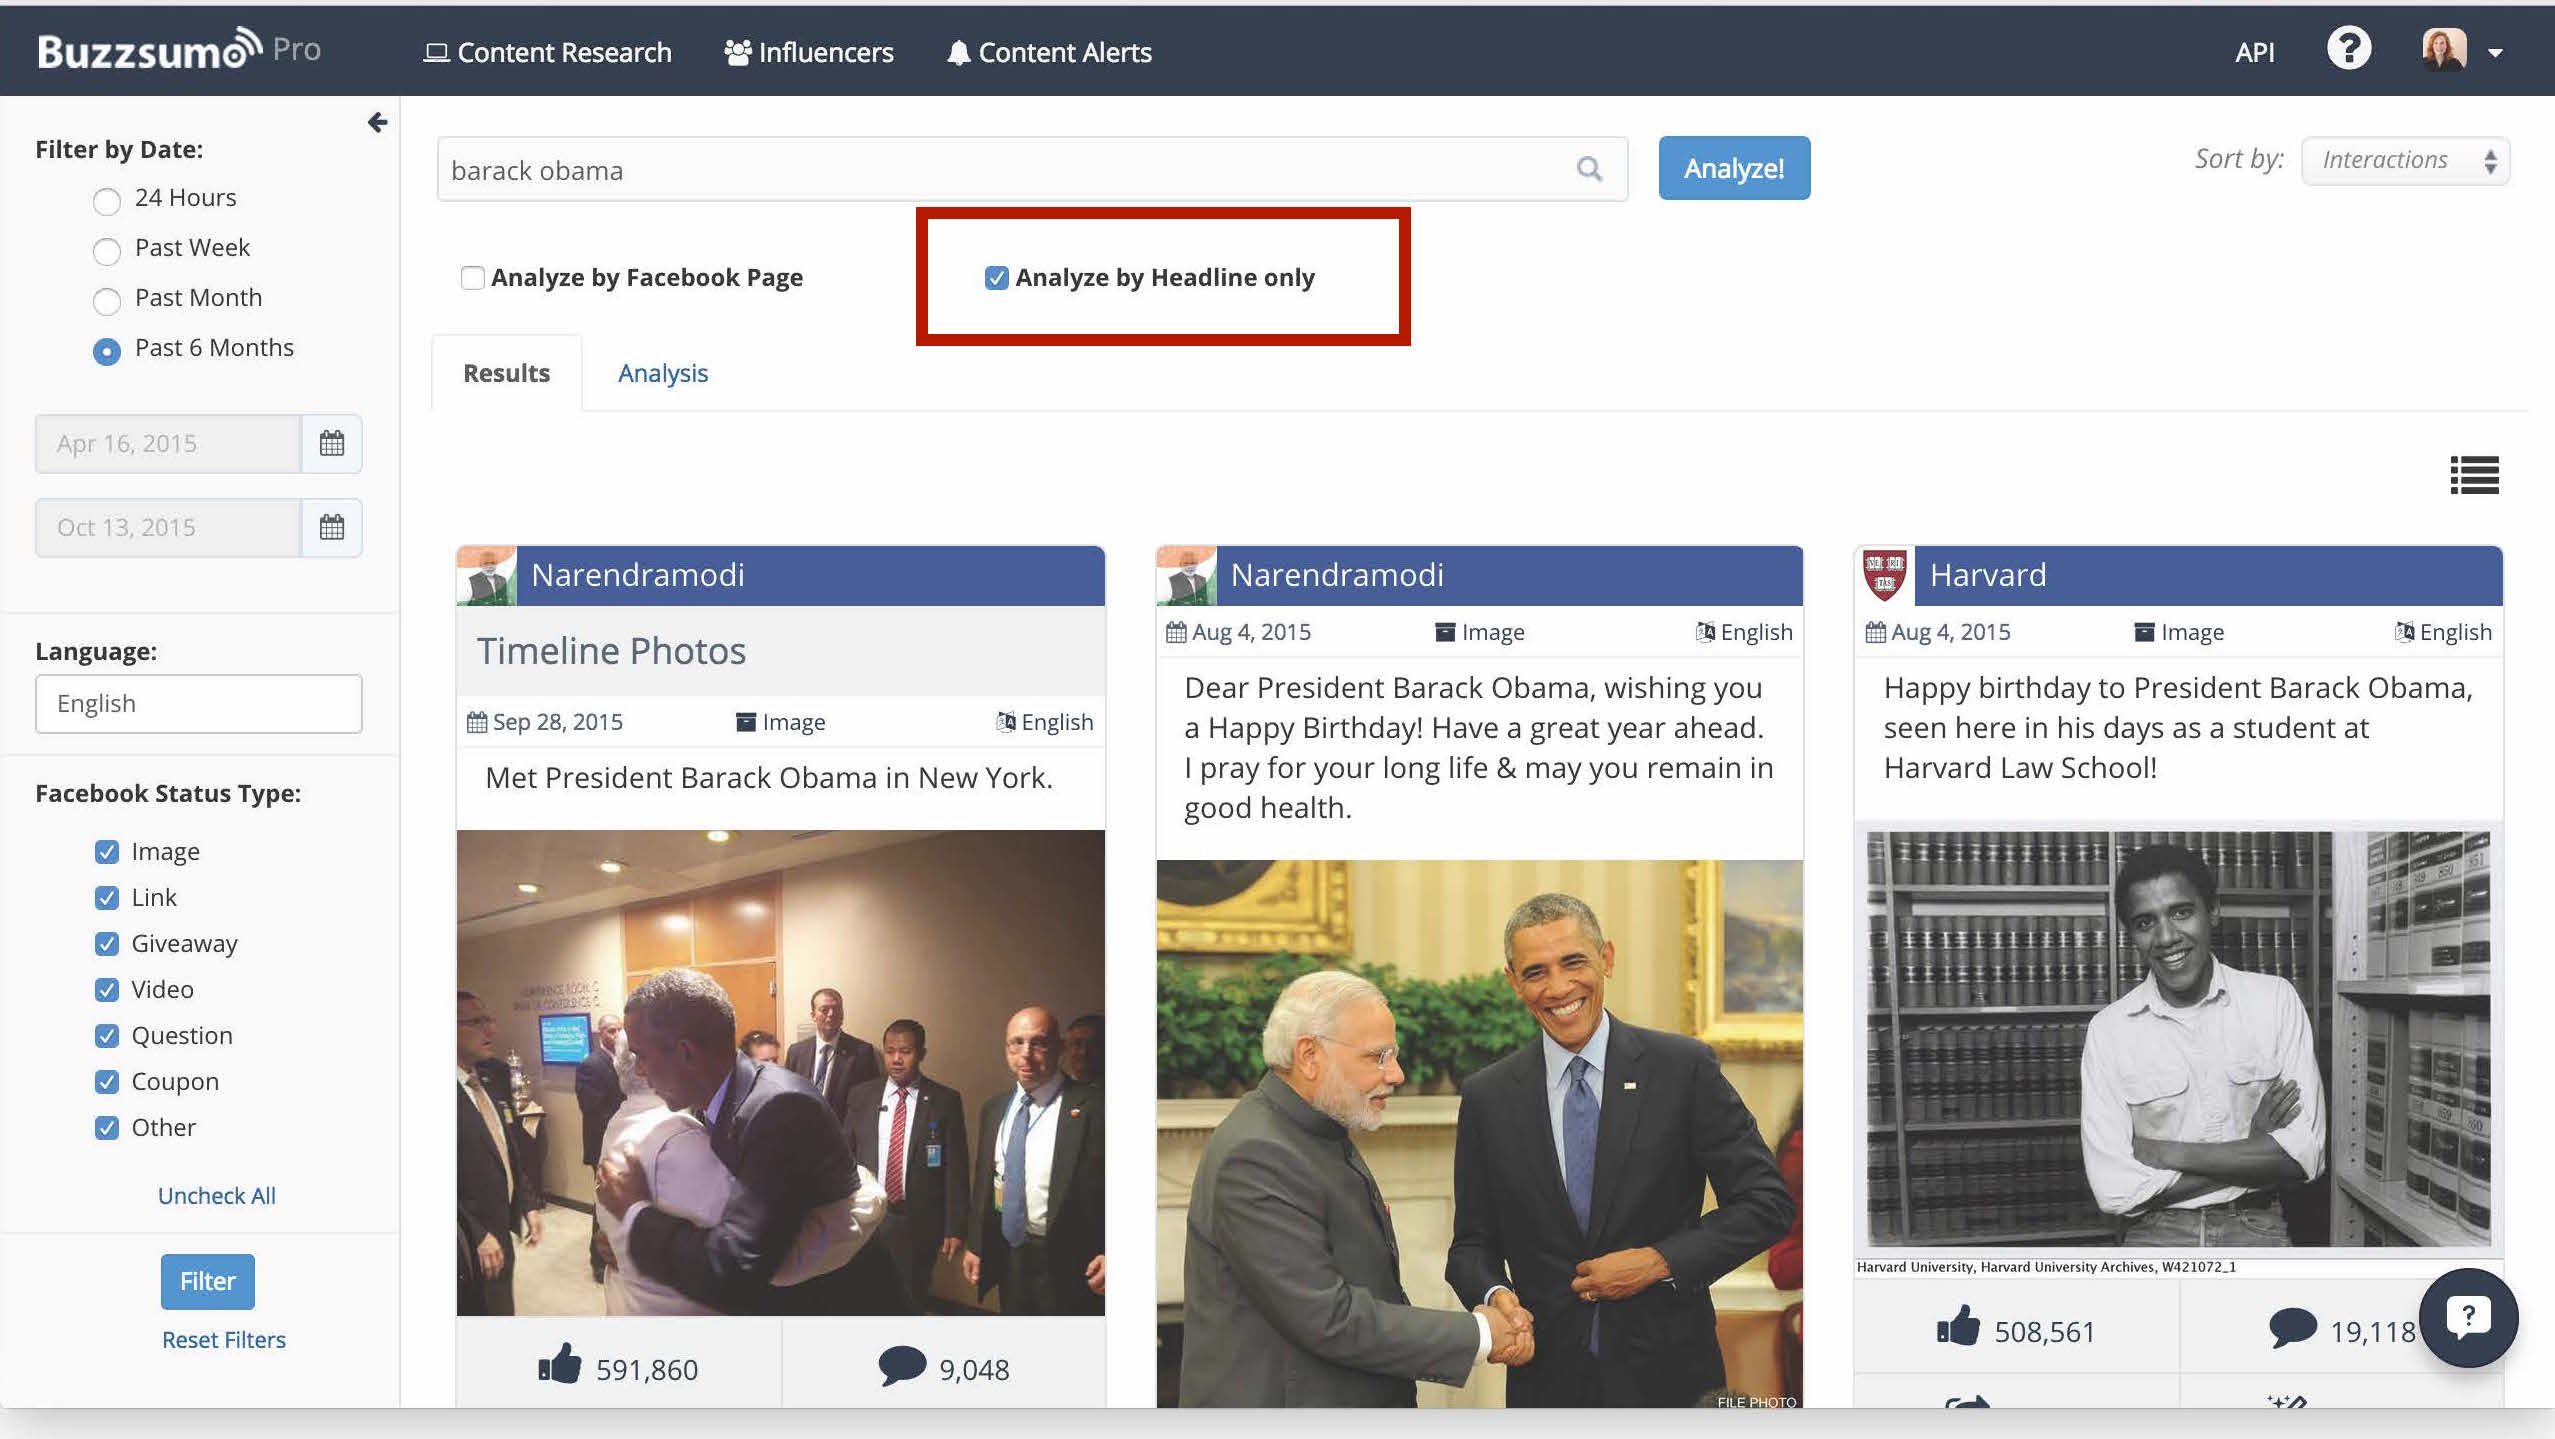Click the search magnifier icon in the search box
Image resolution: width=2555 pixels, height=1439 pixels.
[x=1589, y=169]
